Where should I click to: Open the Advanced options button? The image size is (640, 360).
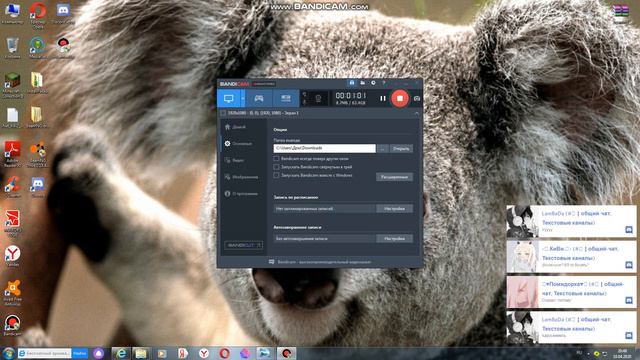coord(394,177)
